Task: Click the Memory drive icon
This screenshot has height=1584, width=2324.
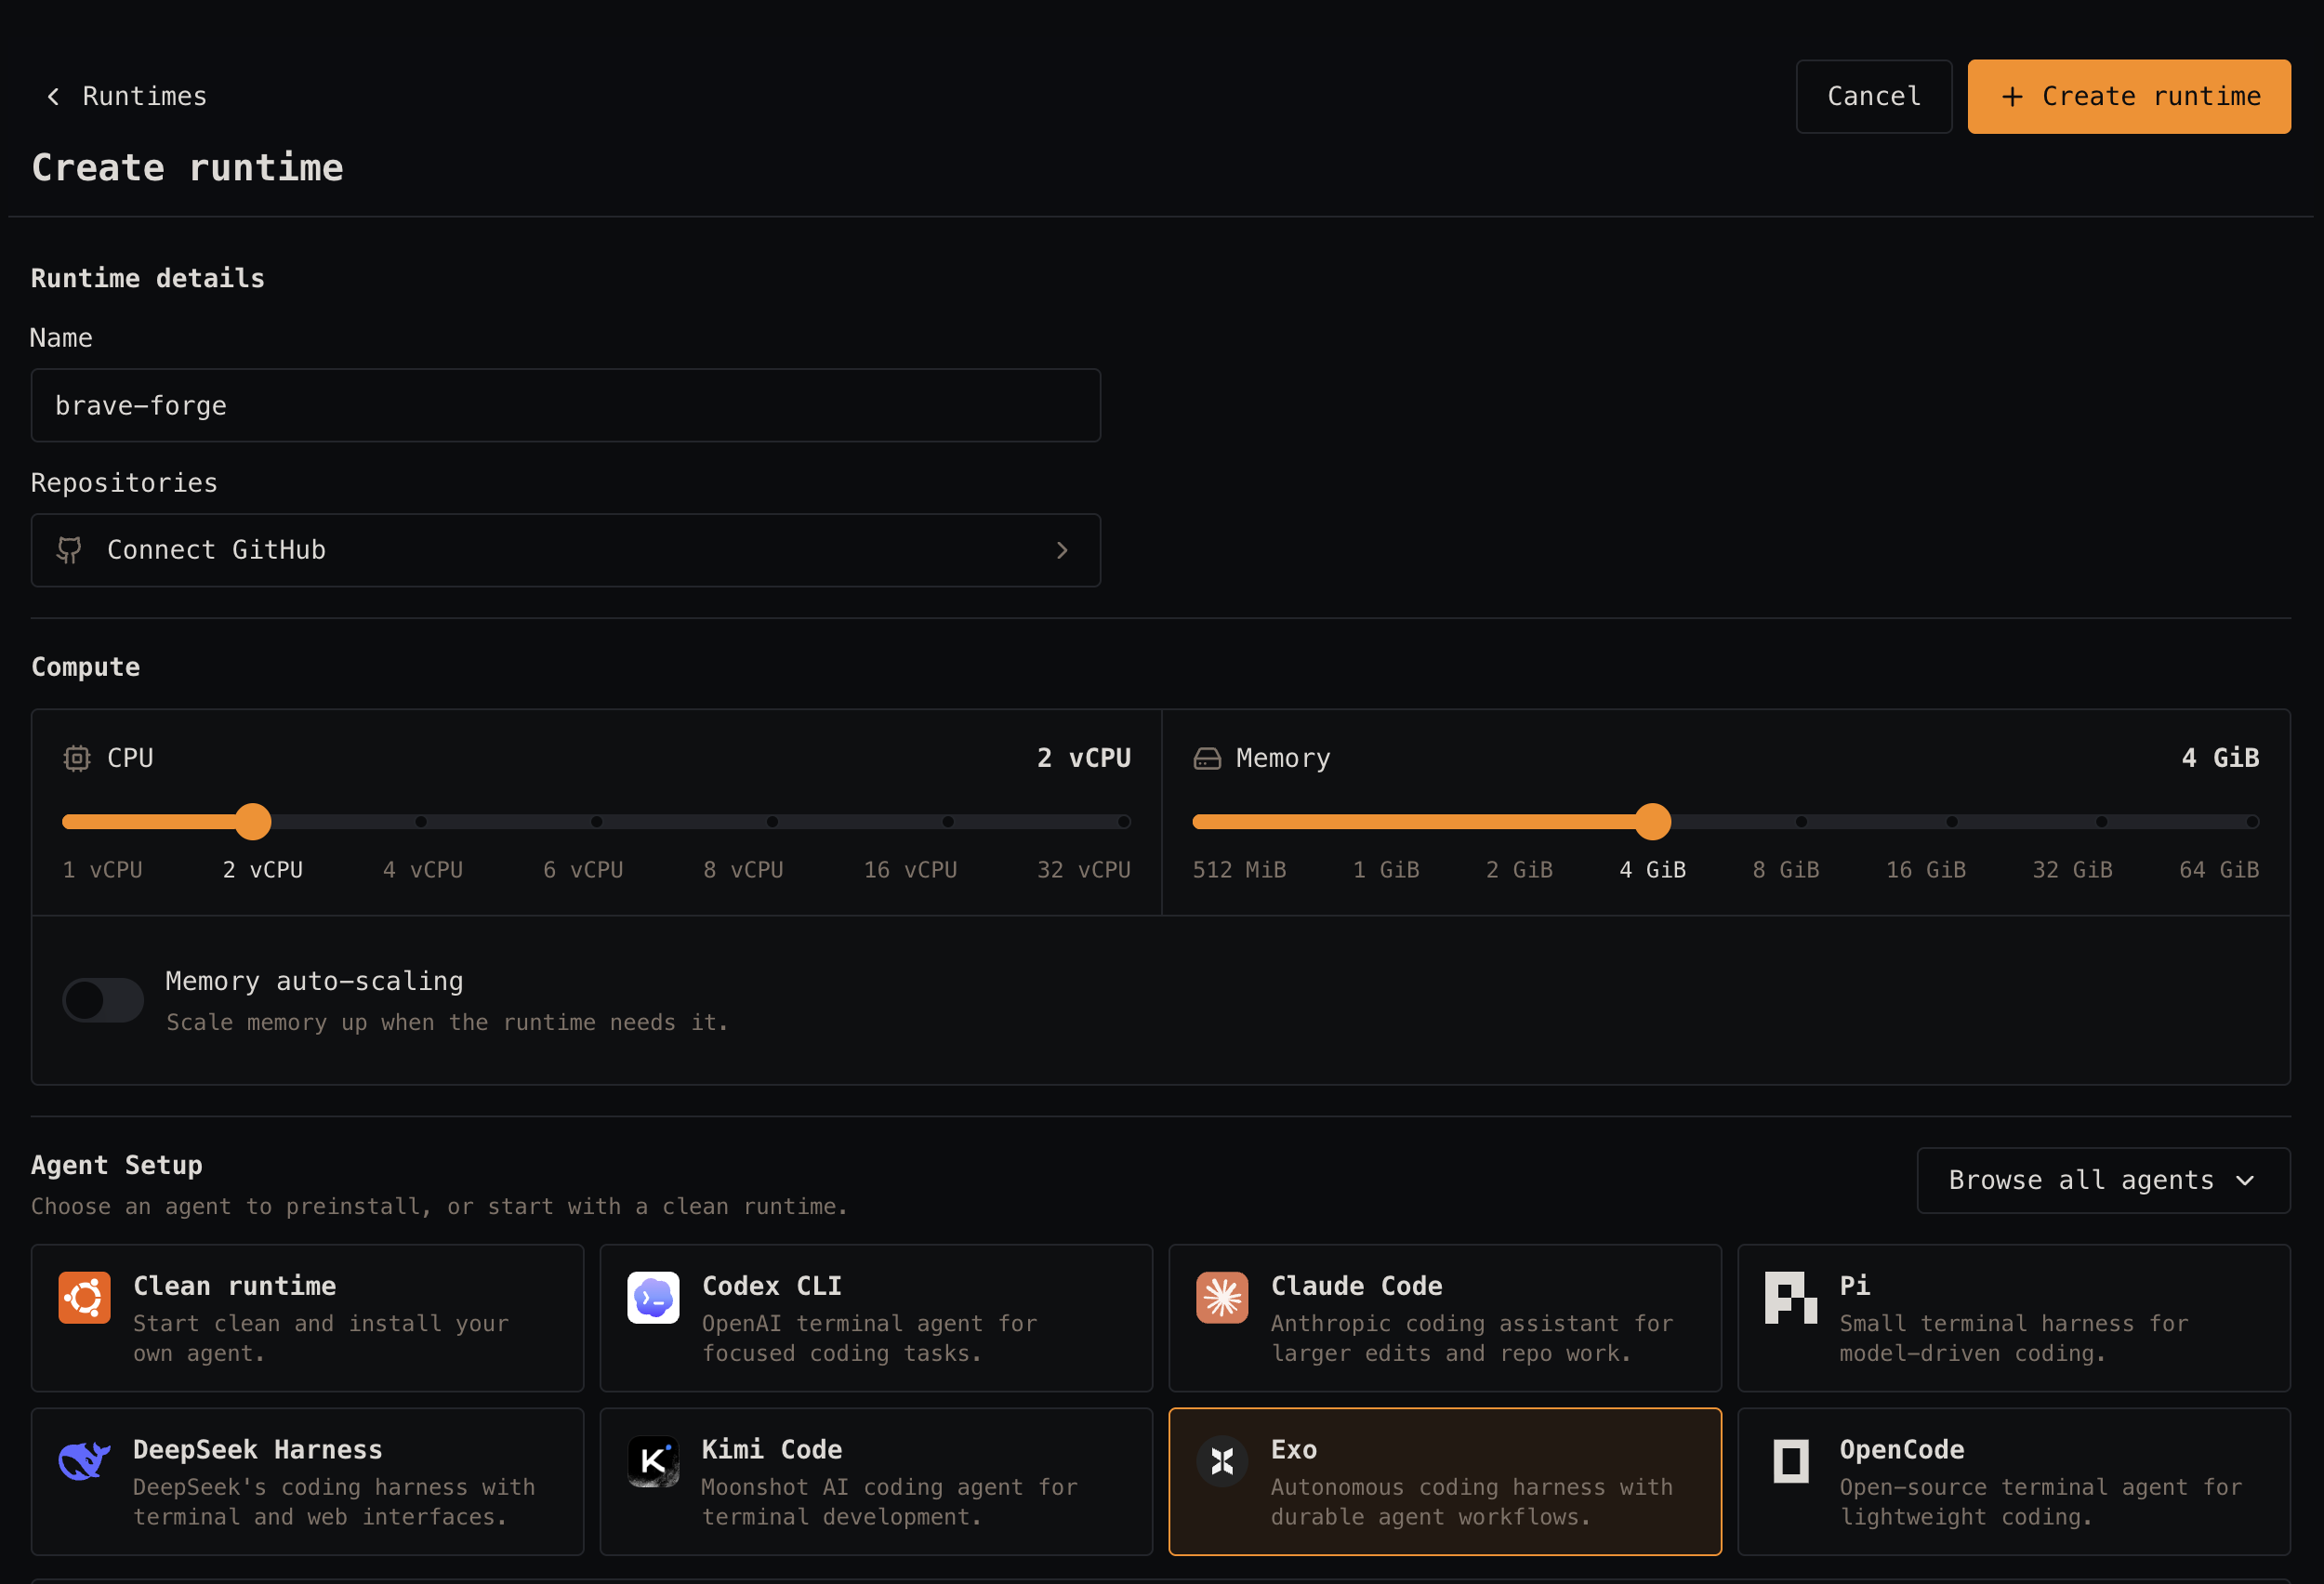Action: tap(1207, 758)
